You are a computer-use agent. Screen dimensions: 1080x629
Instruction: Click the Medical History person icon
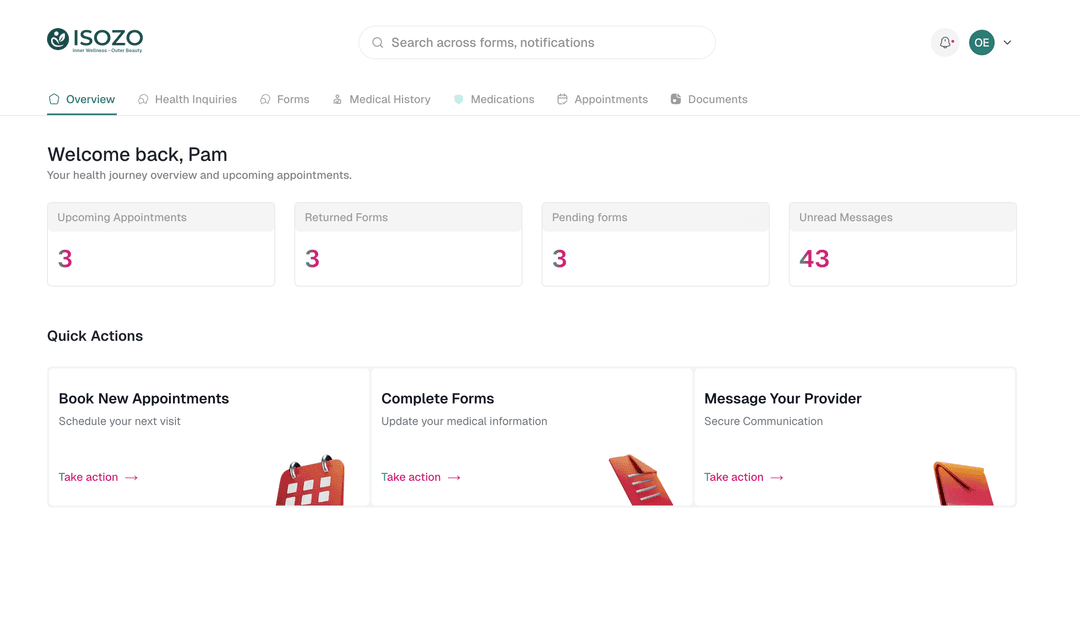pos(338,99)
